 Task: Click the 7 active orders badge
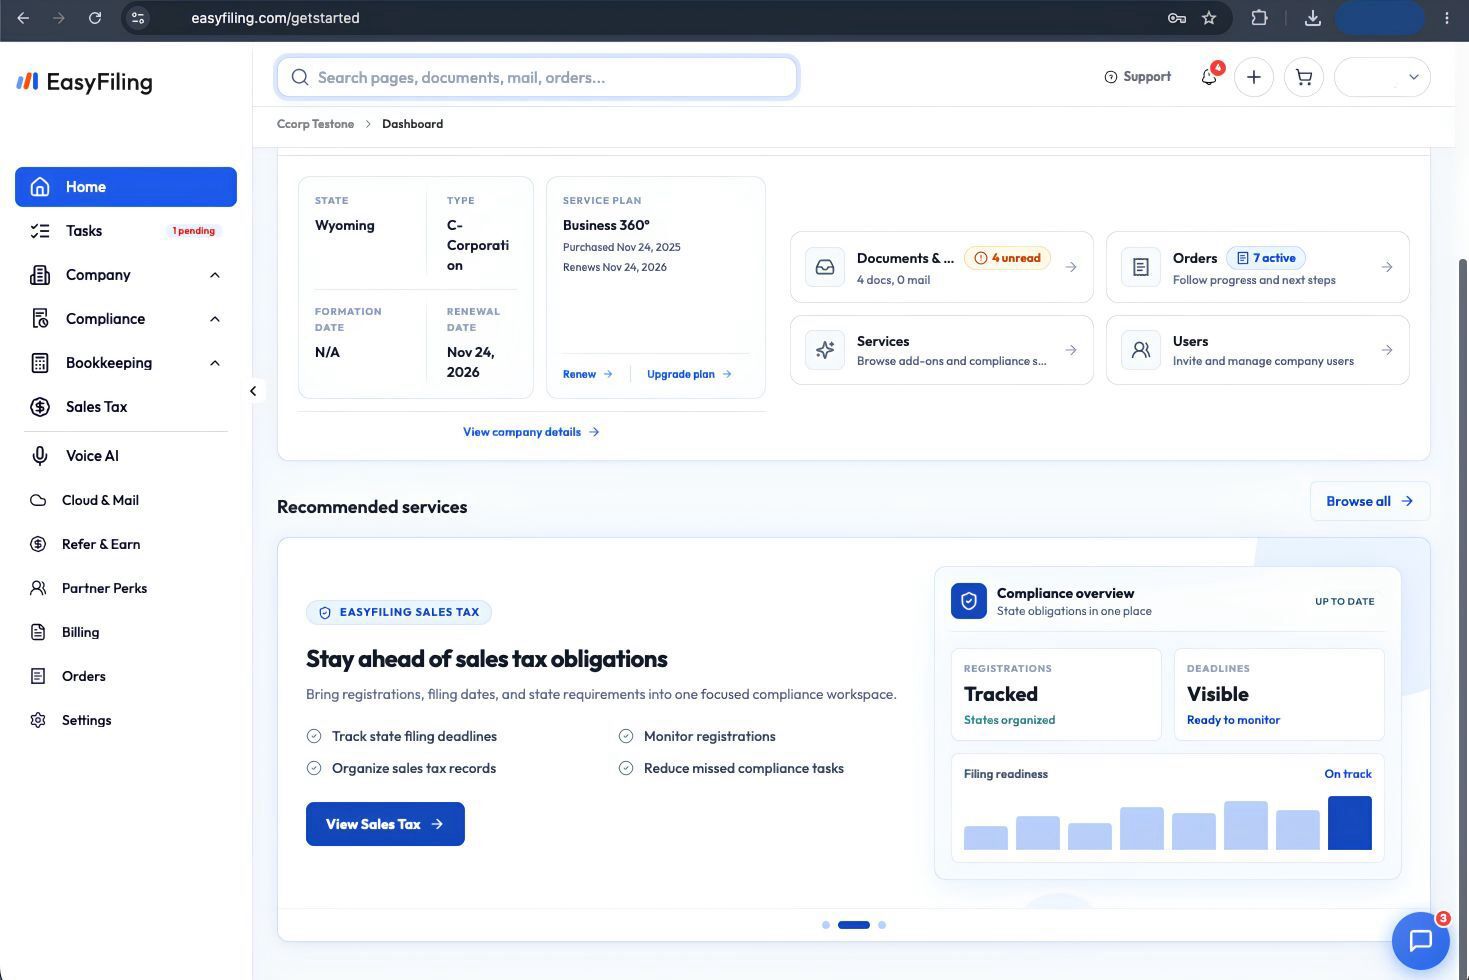1266,258
